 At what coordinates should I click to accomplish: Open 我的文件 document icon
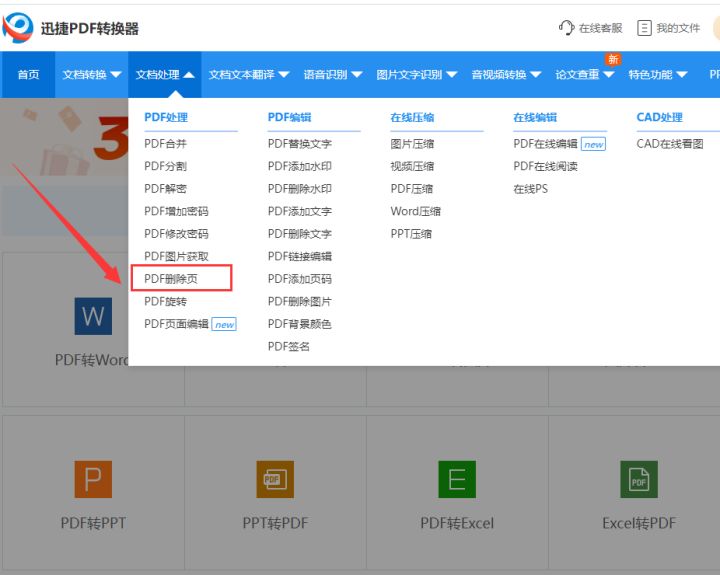coord(644,28)
